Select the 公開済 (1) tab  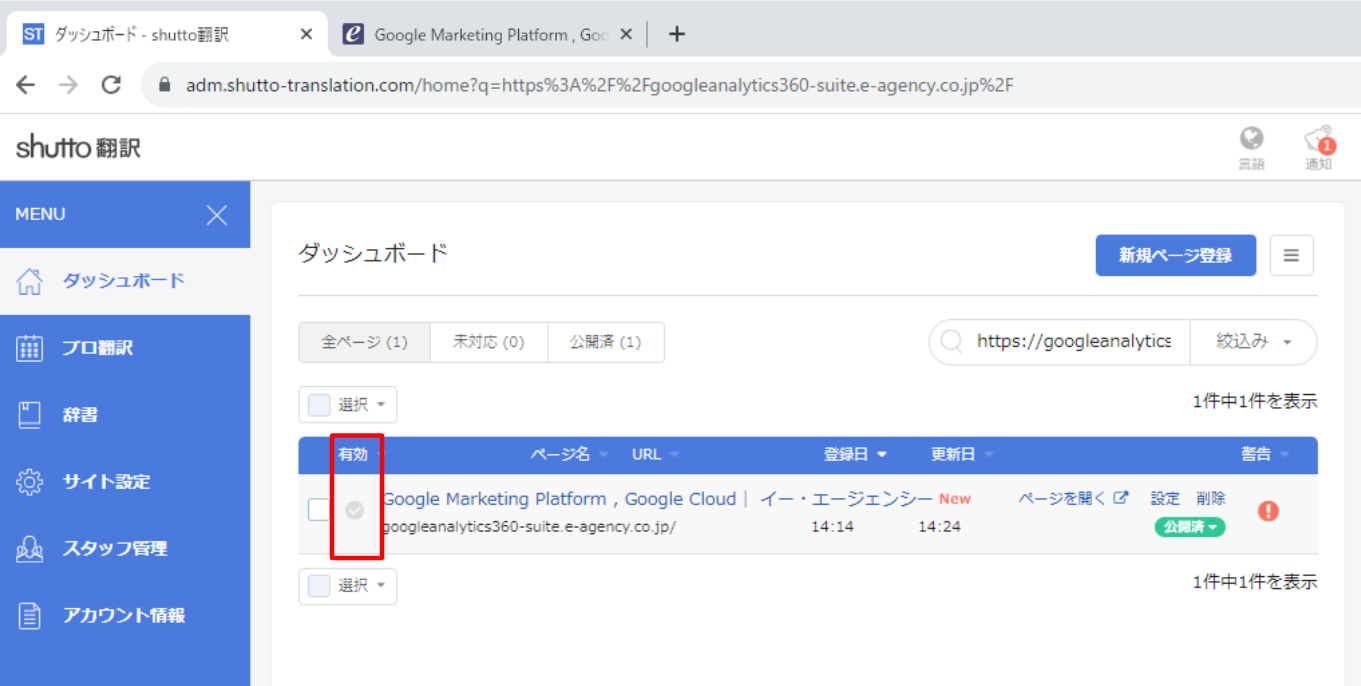point(606,342)
